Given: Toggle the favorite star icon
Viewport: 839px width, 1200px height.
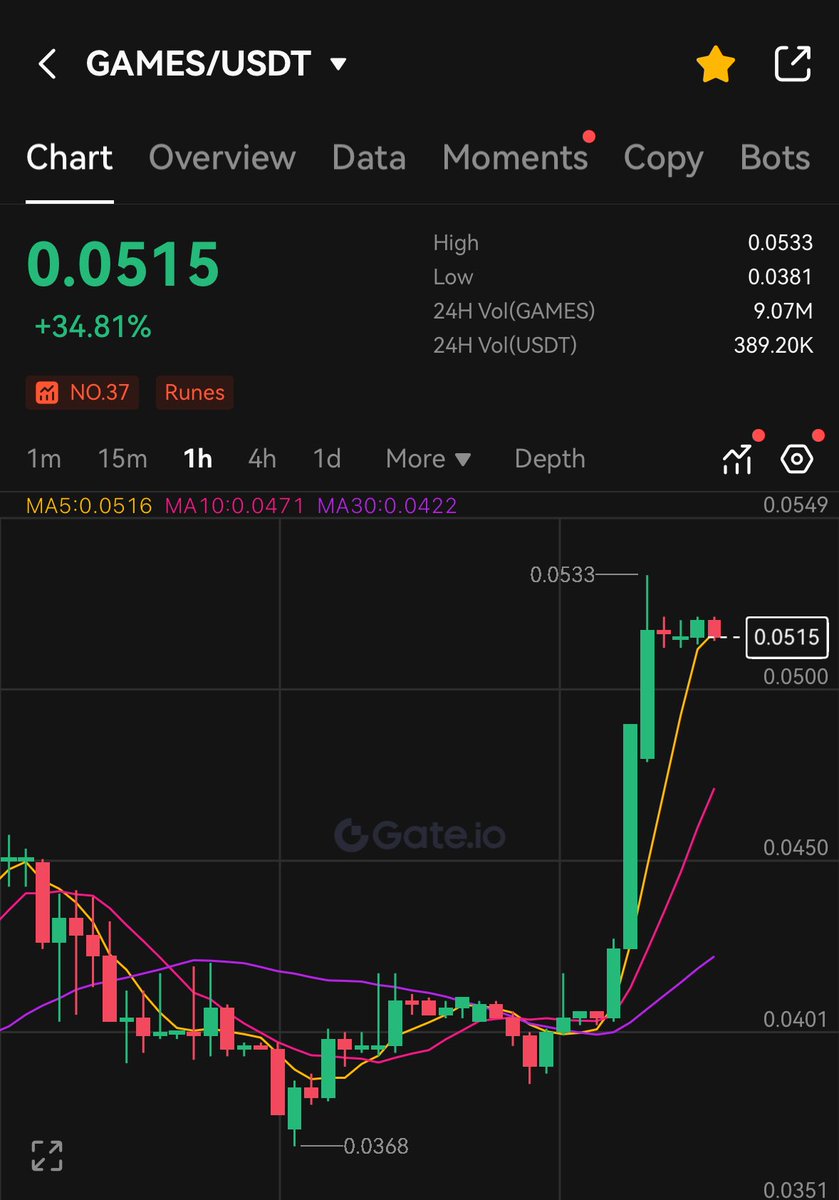Looking at the screenshot, I should (715, 65).
